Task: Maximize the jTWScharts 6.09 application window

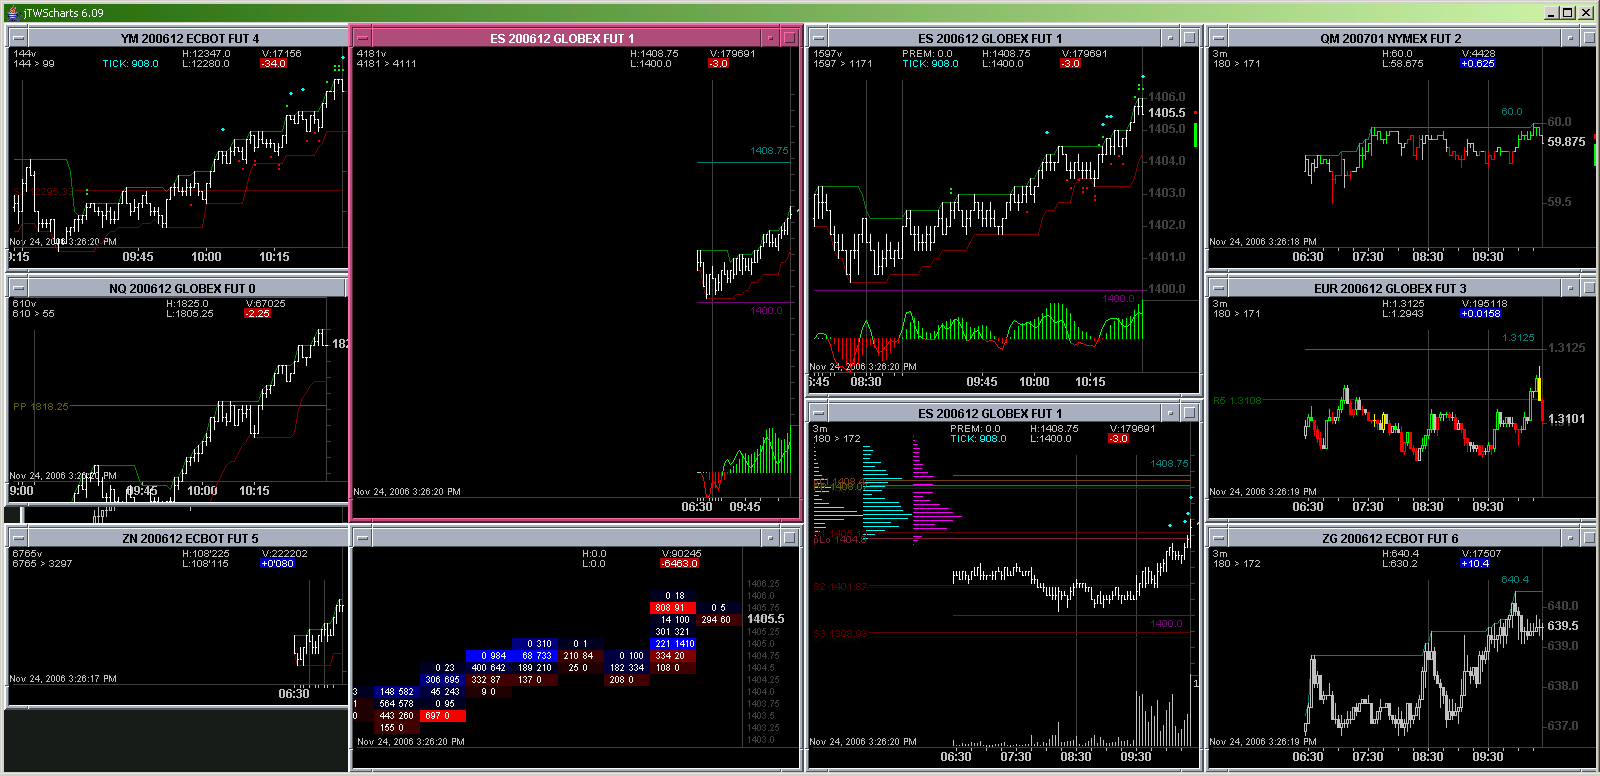Action: click(1568, 12)
